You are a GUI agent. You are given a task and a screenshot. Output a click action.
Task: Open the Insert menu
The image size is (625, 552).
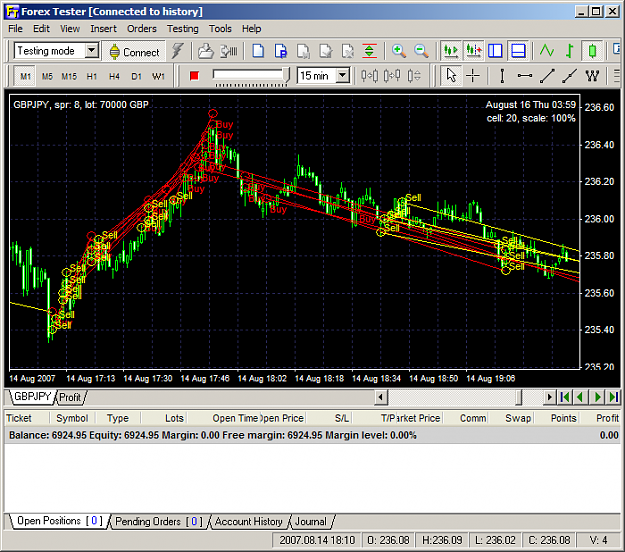tap(103, 29)
